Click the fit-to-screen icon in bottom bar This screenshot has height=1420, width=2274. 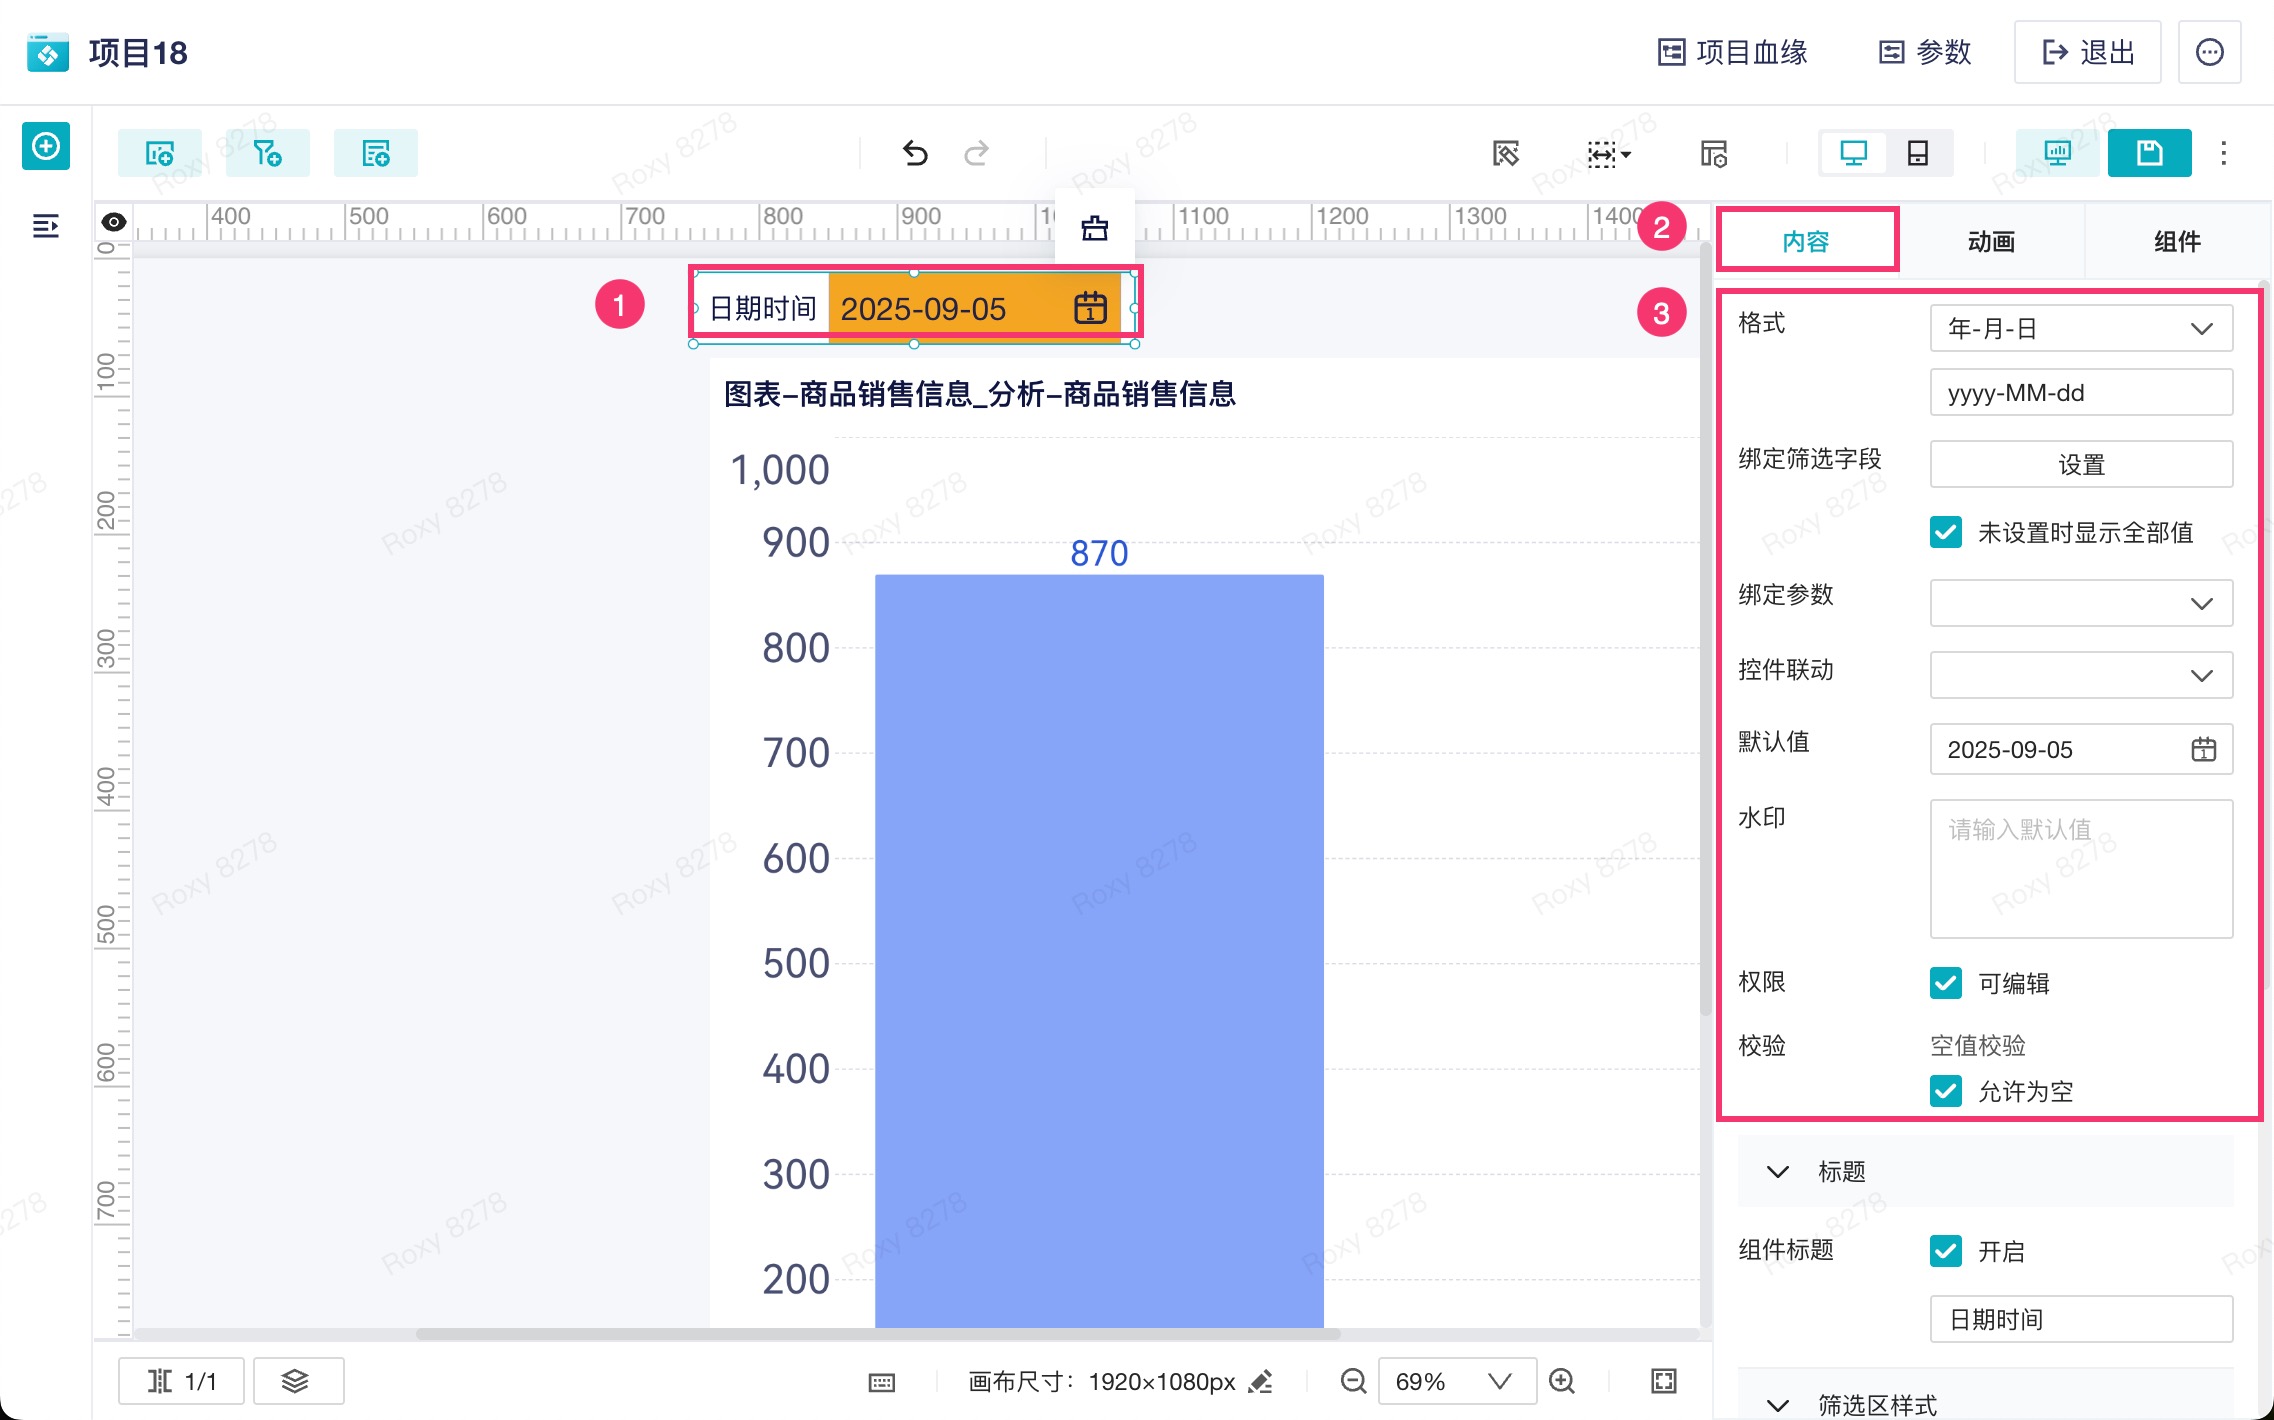1663,1381
